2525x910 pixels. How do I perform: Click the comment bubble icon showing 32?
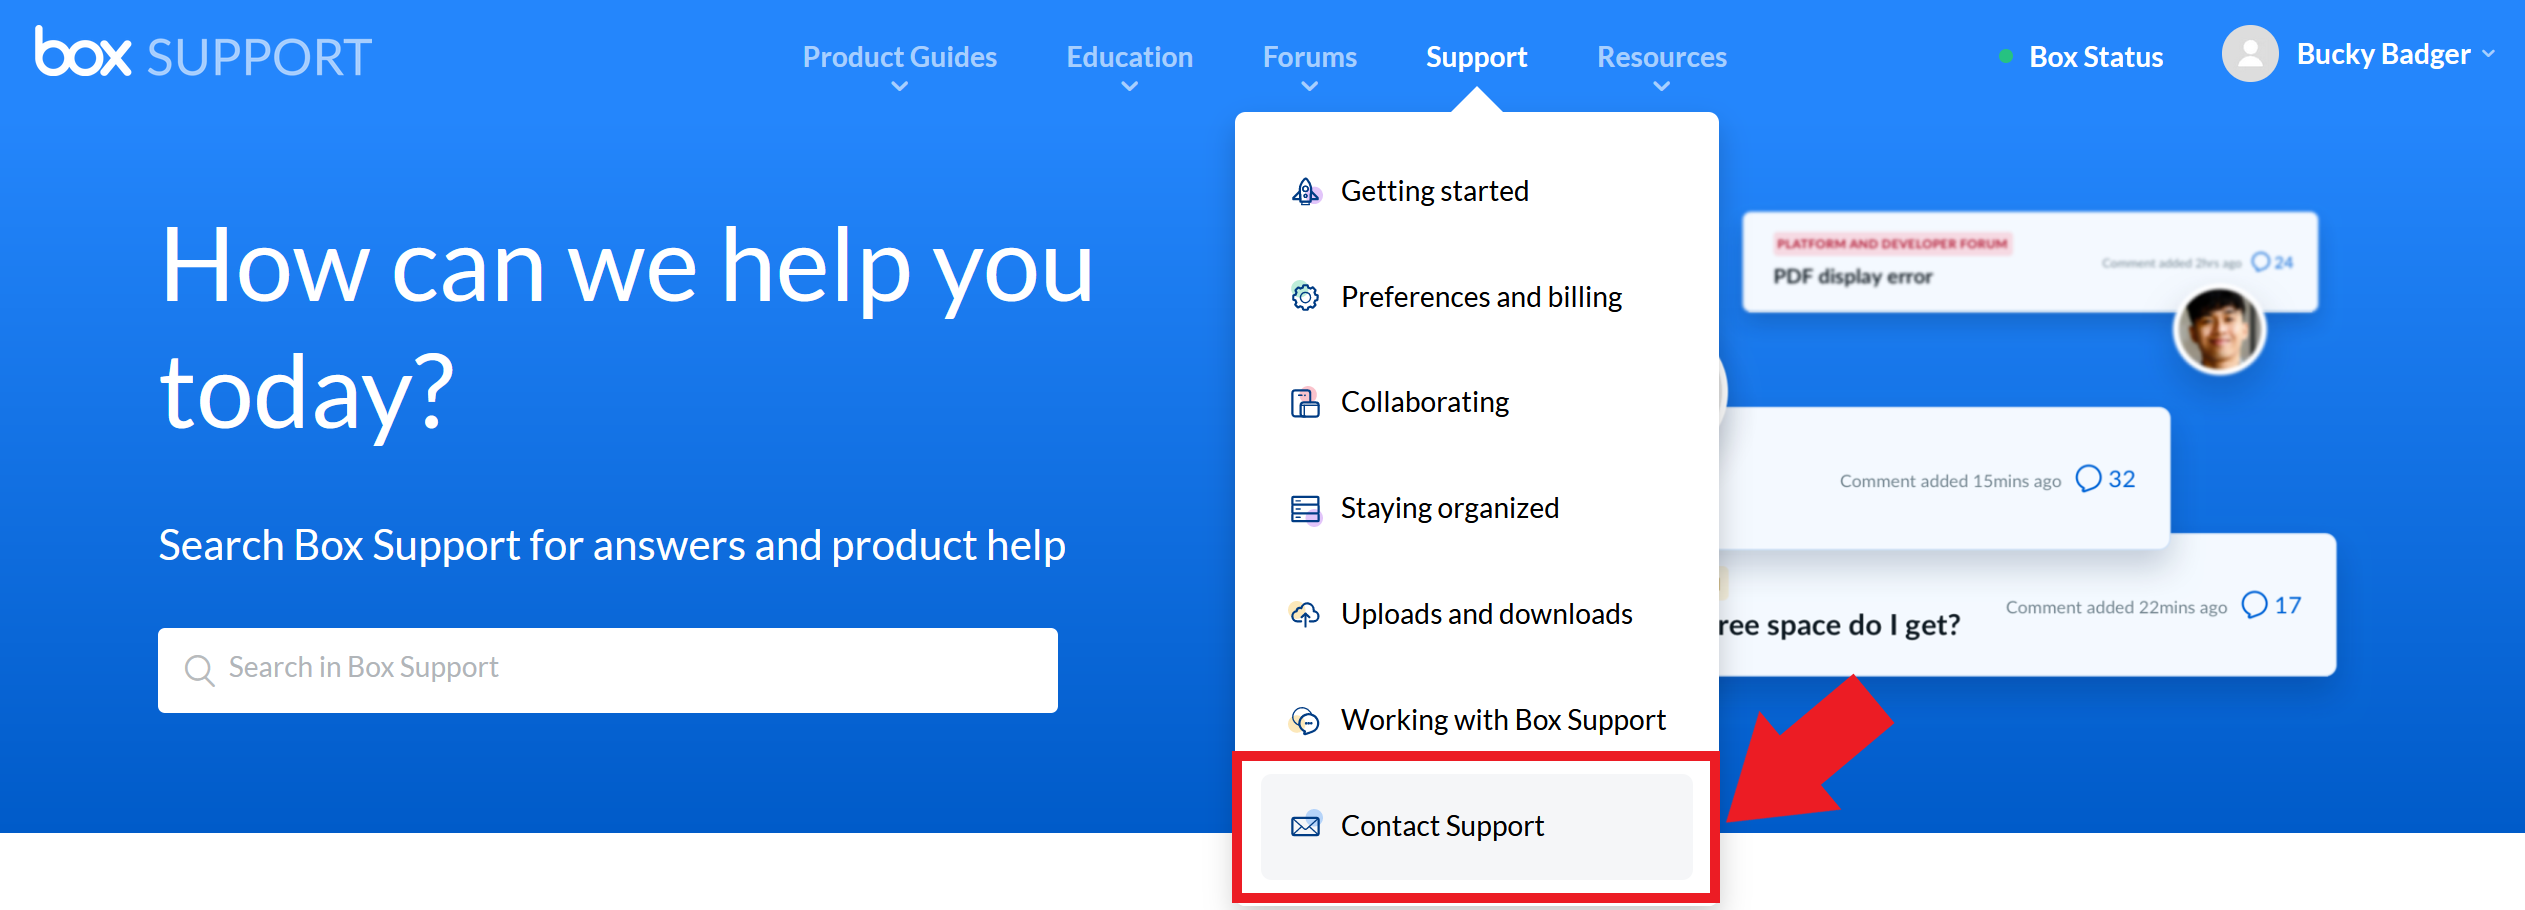[2088, 479]
